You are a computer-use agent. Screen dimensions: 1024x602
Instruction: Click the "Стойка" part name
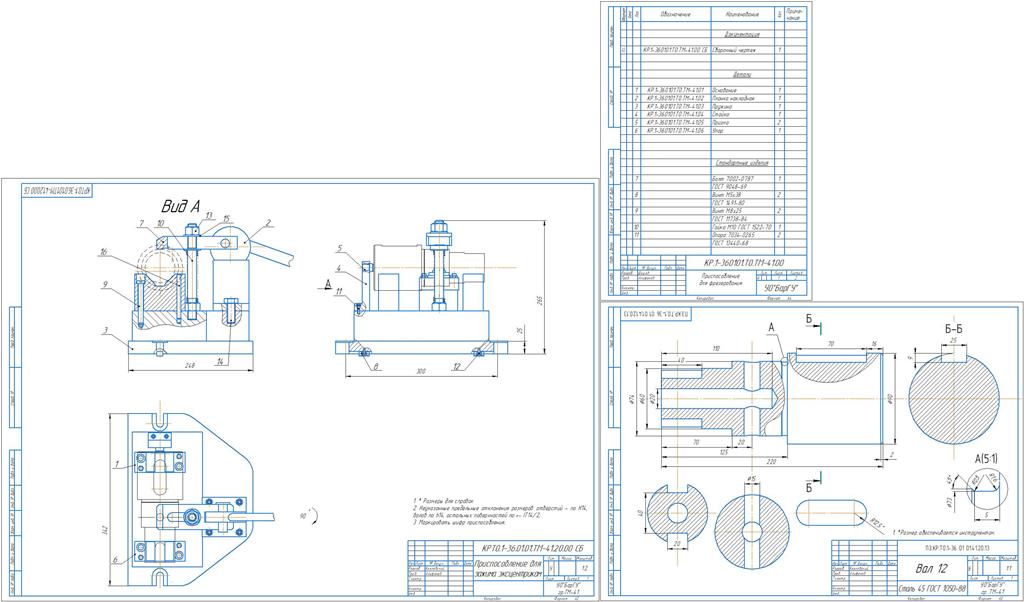(720, 114)
